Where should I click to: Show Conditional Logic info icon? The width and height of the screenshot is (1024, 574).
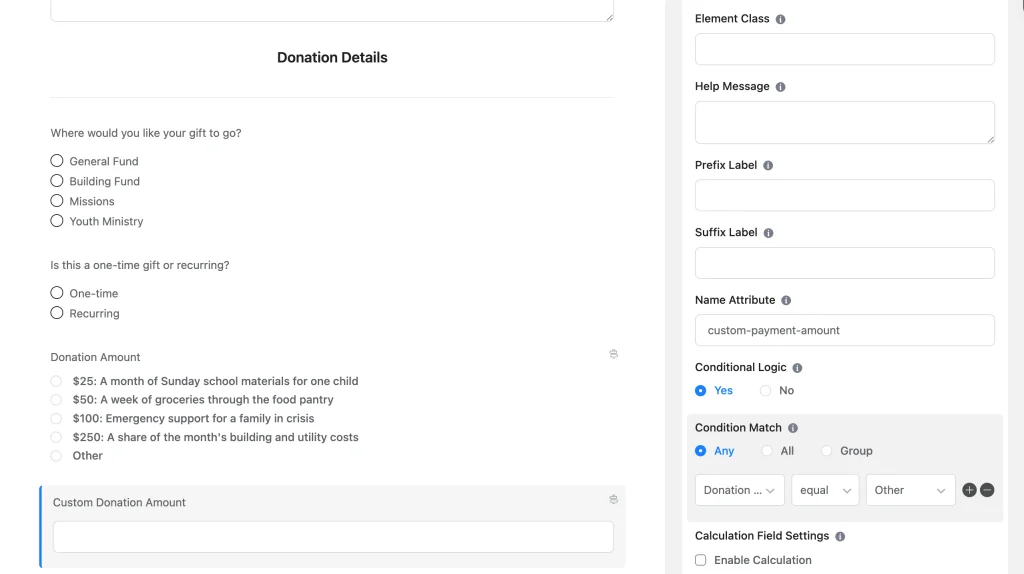pyautogui.click(x=797, y=368)
